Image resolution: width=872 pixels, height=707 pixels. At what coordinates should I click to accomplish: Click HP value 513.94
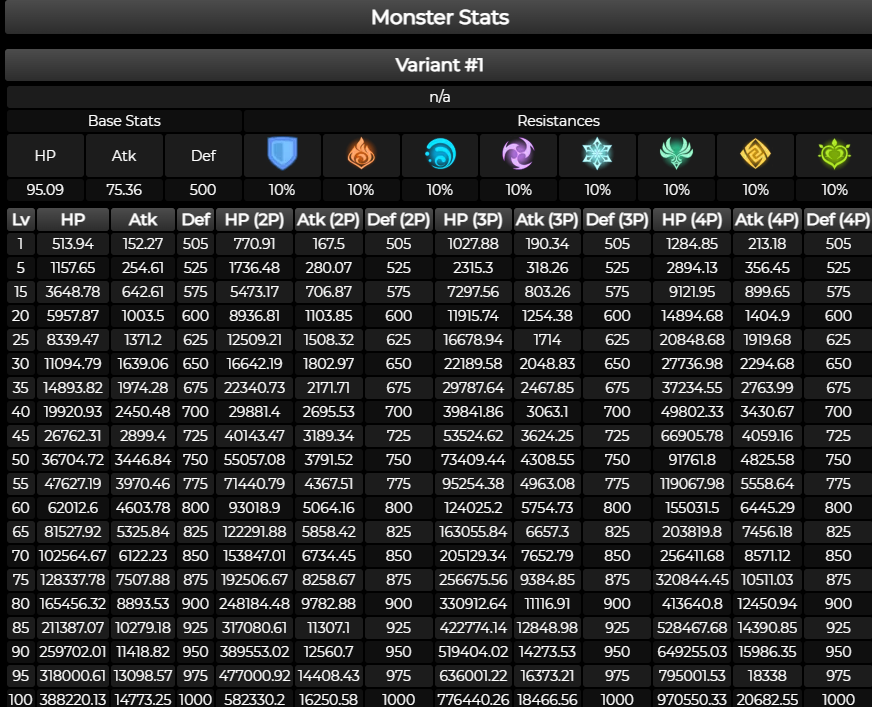pos(73,244)
